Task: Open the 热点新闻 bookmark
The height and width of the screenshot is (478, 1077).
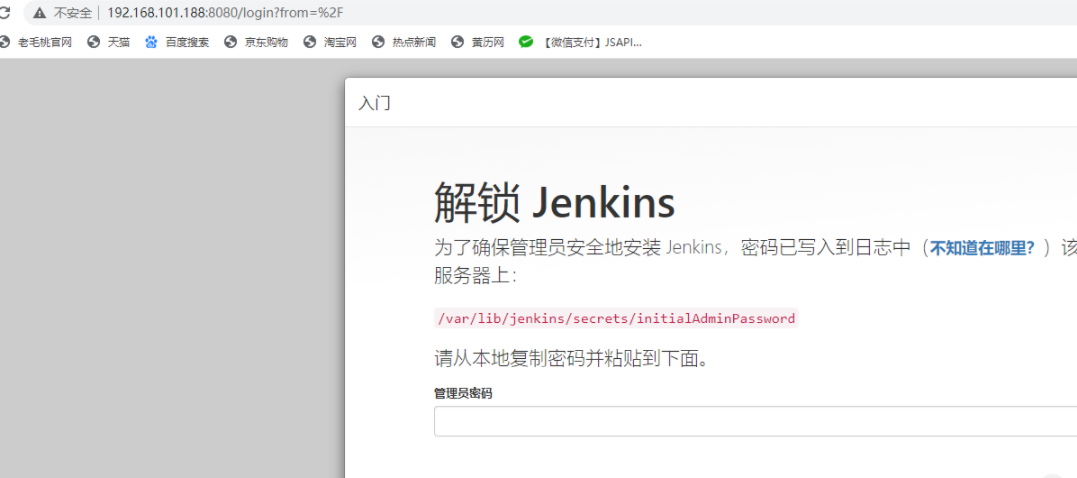Action: point(404,42)
